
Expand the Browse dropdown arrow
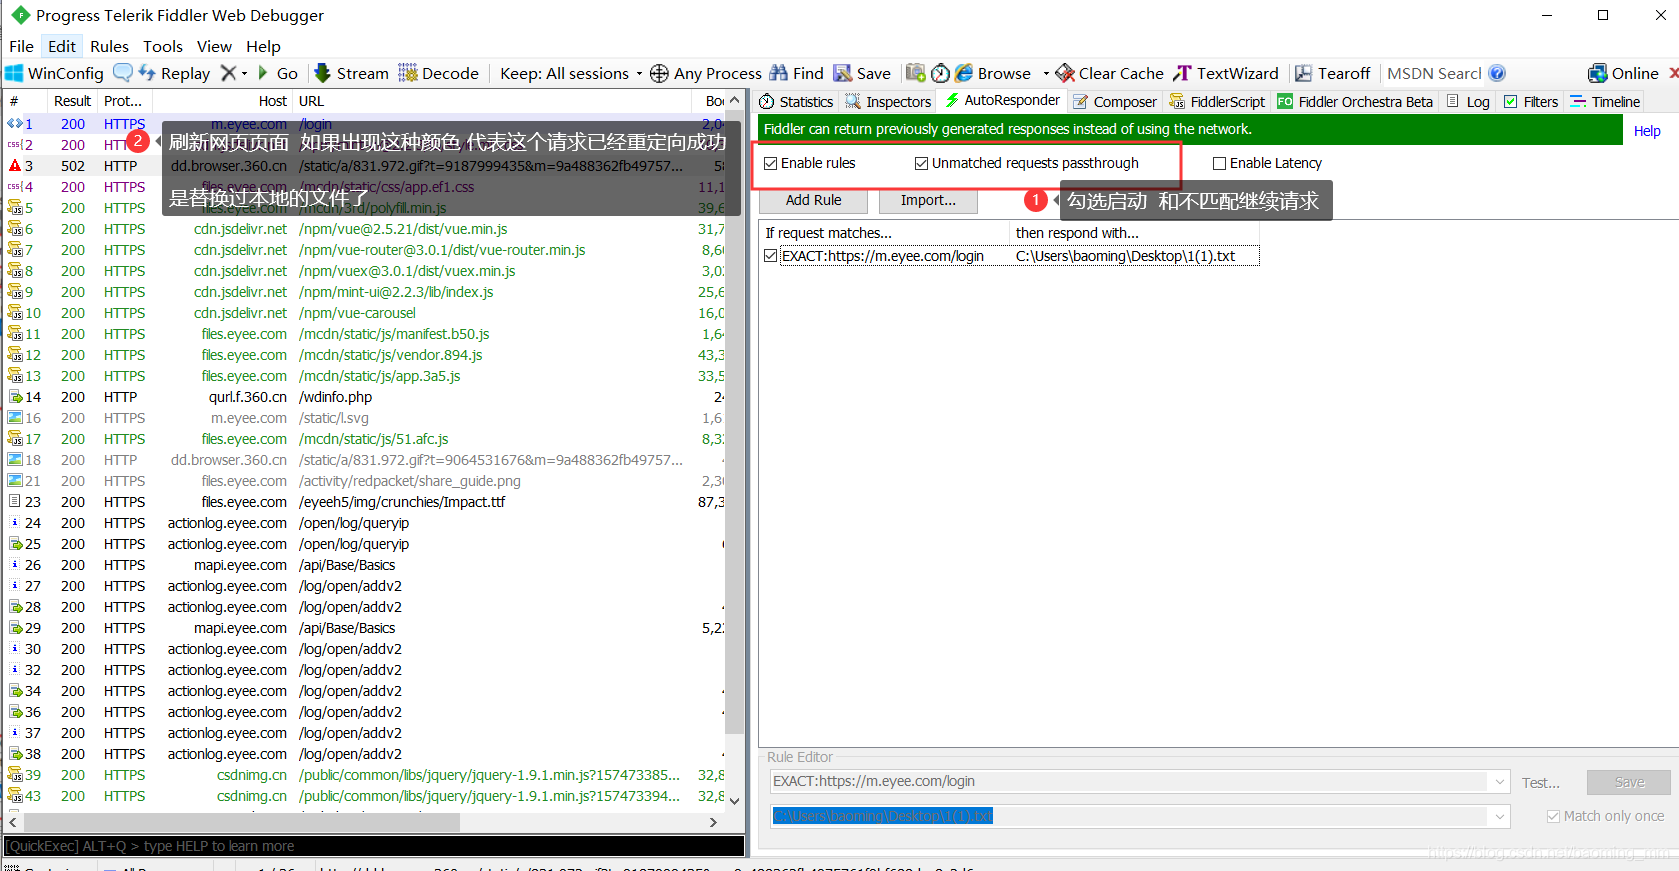(1046, 73)
